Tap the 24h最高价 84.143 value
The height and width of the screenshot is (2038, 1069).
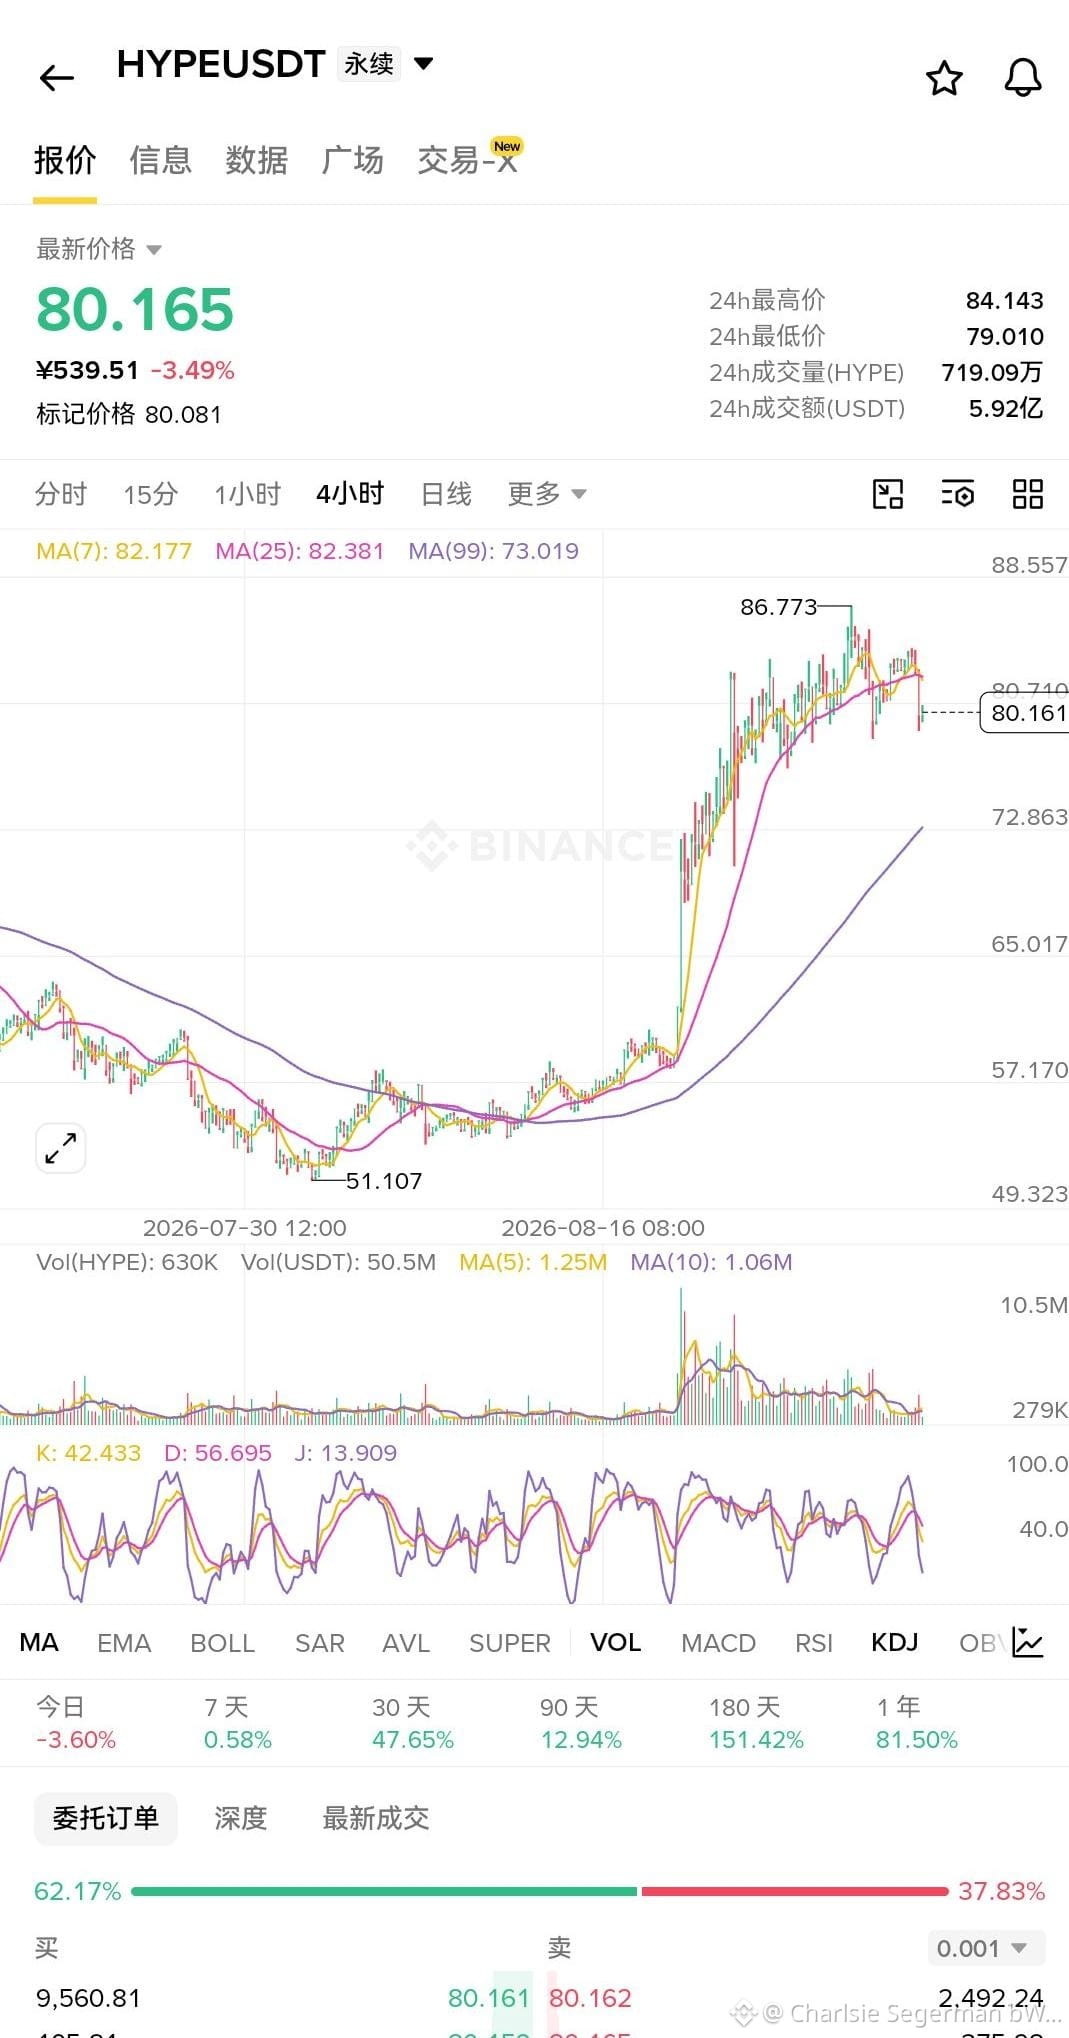pyautogui.click(x=1005, y=300)
